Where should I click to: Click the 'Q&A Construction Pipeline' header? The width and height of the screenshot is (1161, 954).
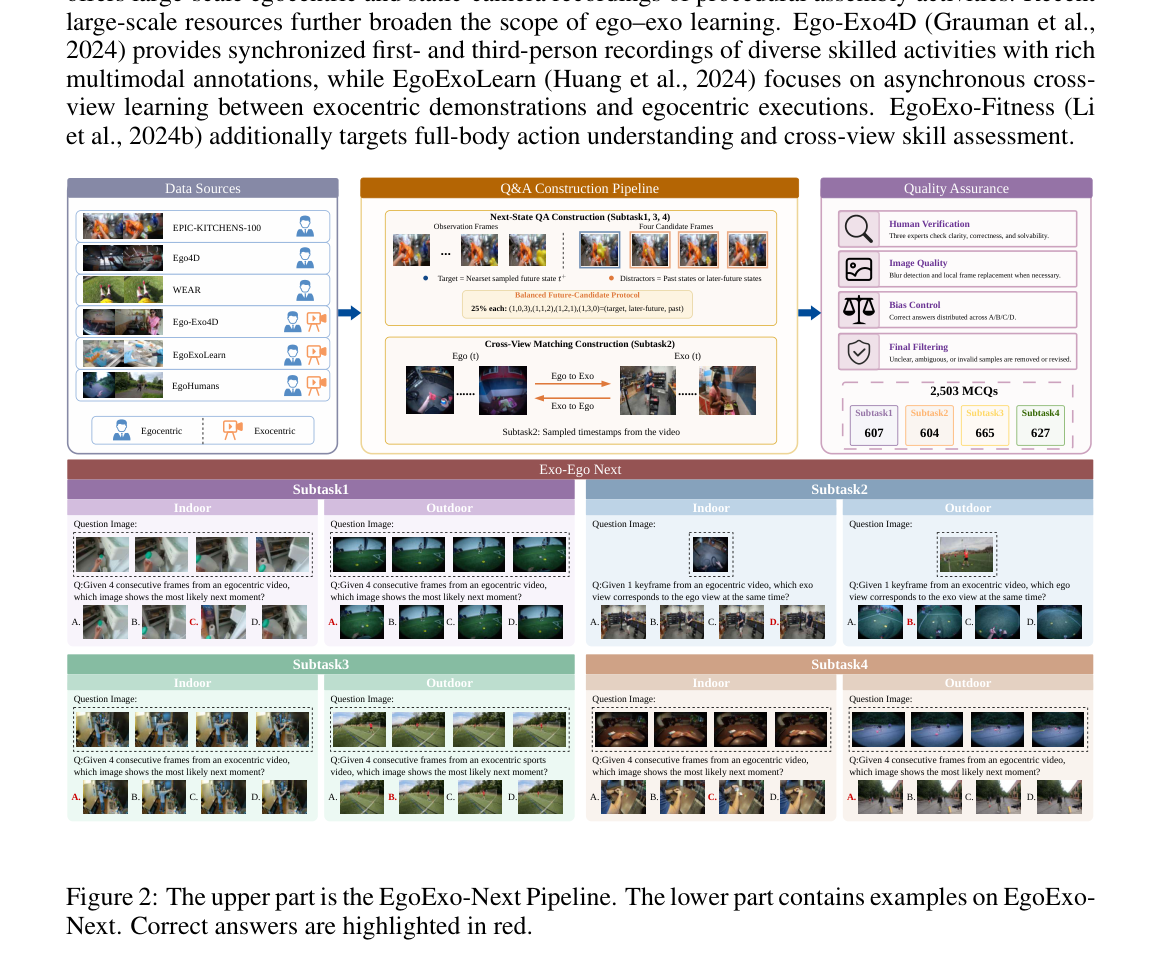click(579, 188)
